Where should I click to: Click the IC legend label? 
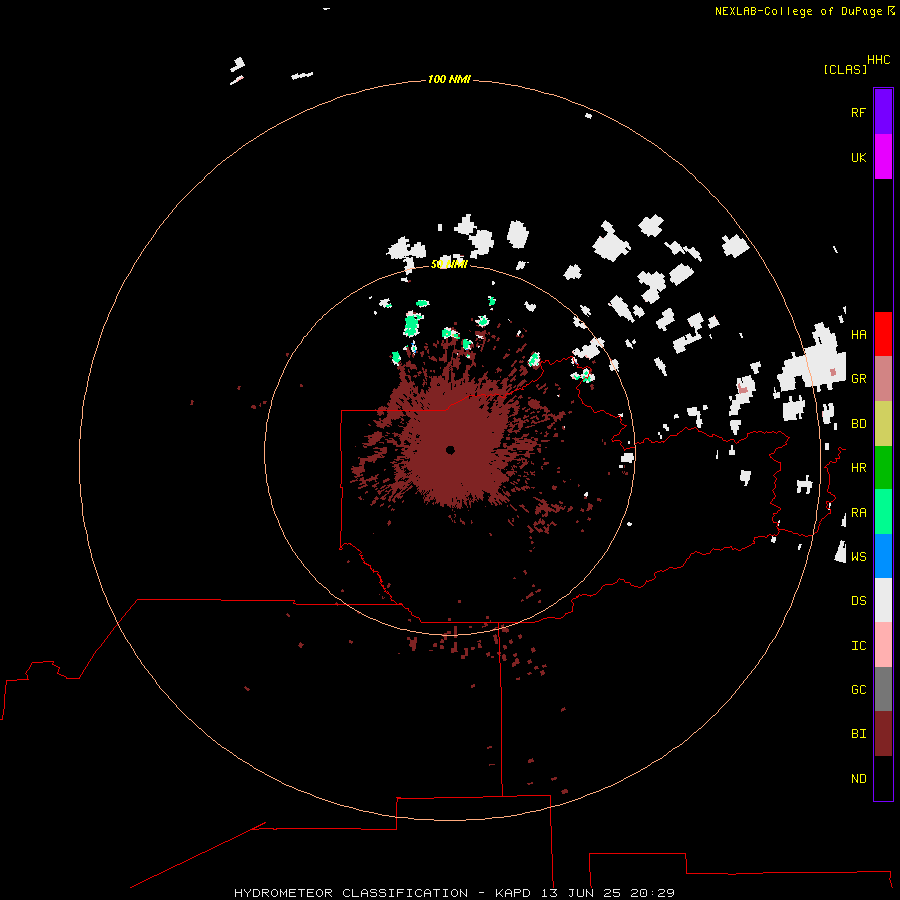859,646
